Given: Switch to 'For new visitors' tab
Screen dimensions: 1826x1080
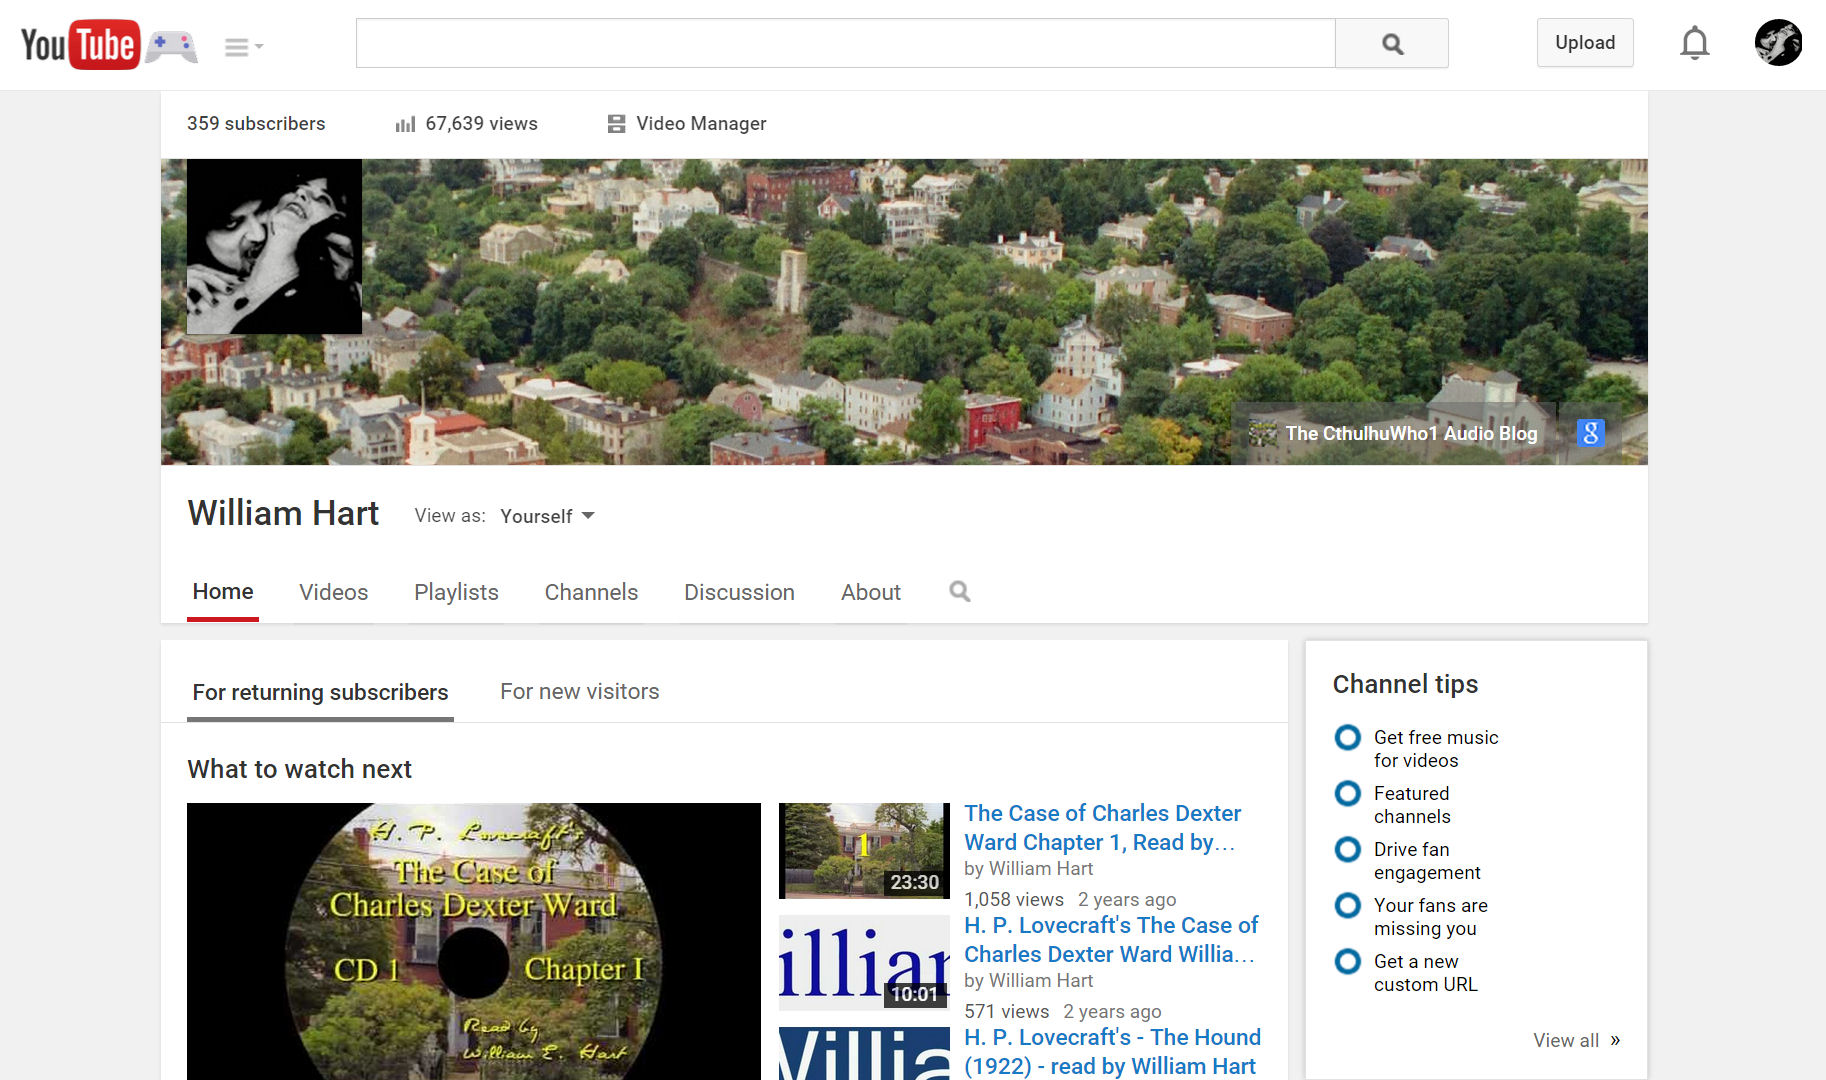Looking at the screenshot, I should point(579,692).
